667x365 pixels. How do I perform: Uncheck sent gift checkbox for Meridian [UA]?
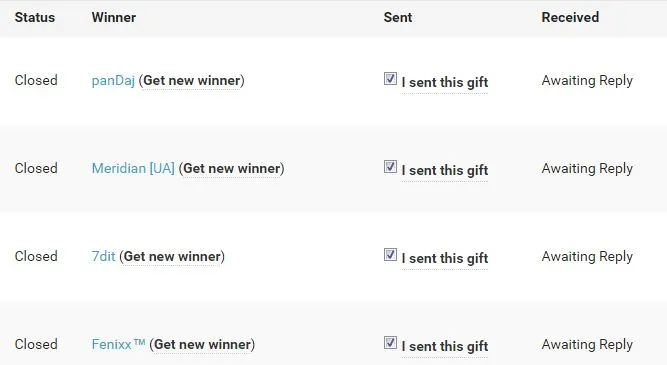click(390, 167)
